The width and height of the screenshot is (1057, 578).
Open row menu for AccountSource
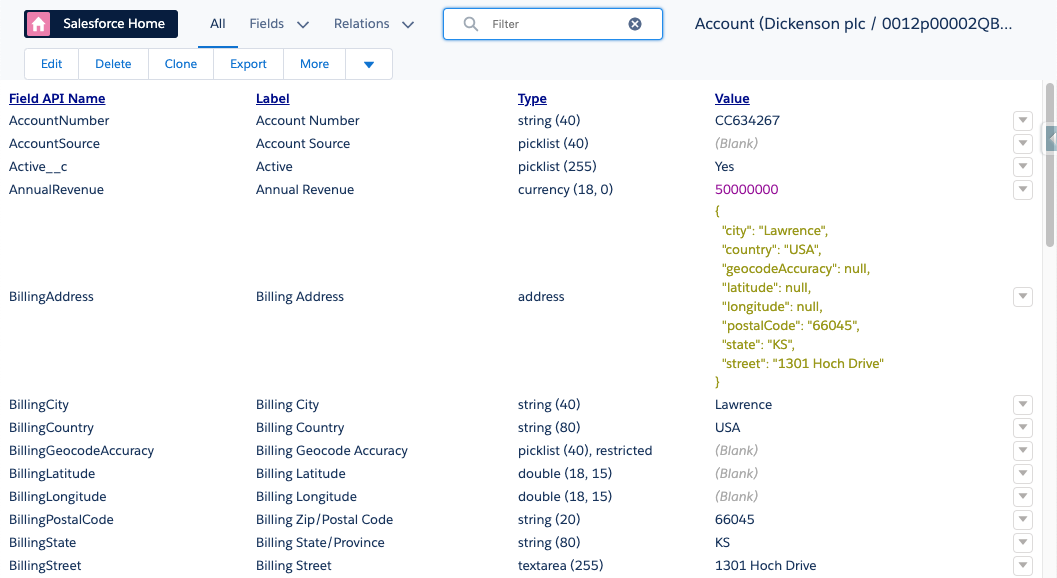pyautogui.click(x=1023, y=144)
